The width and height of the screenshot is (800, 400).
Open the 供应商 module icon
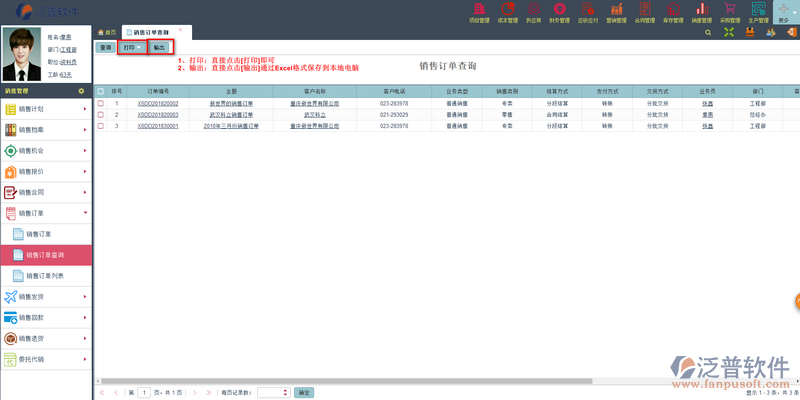pyautogui.click(x=533, y=13)
